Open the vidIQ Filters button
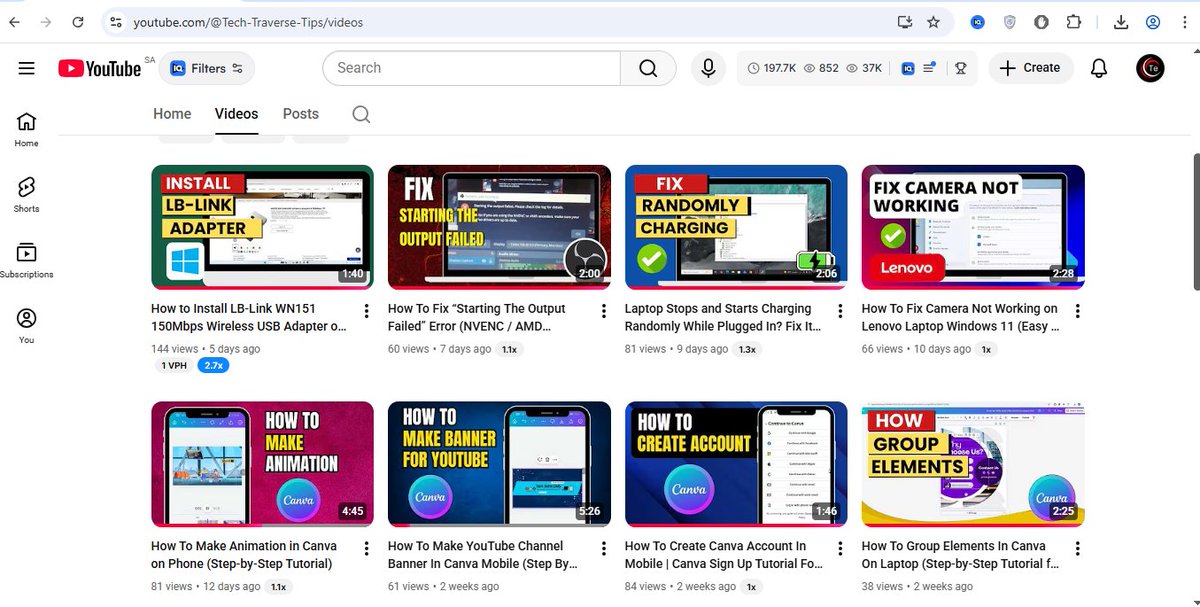The height and width of the screenshot is (607, 1200). tap(206, 68)
